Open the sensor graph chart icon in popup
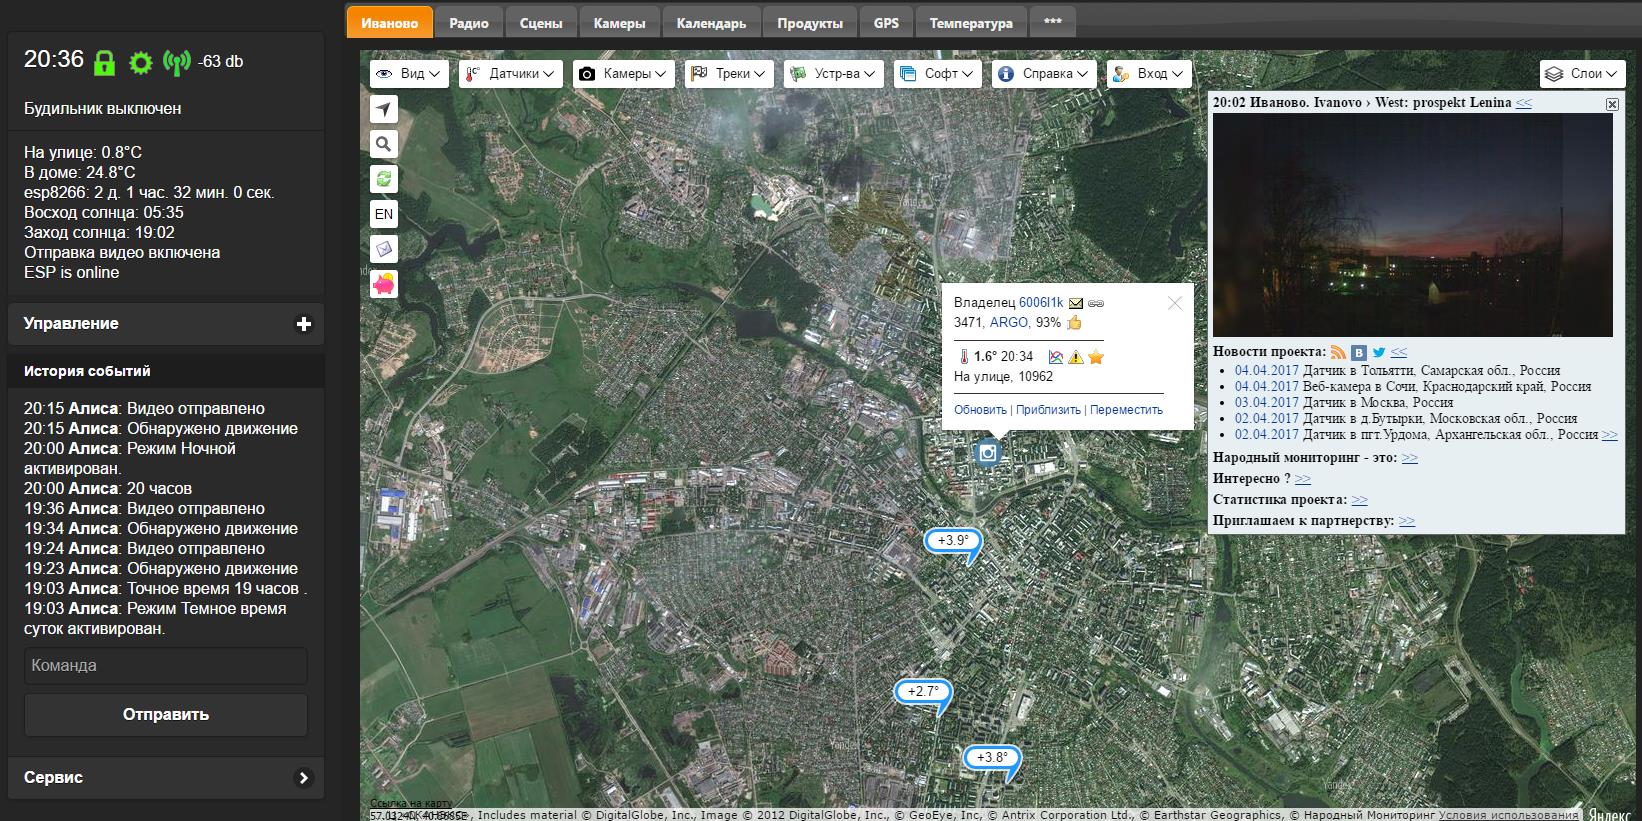 pos(1055,357)
